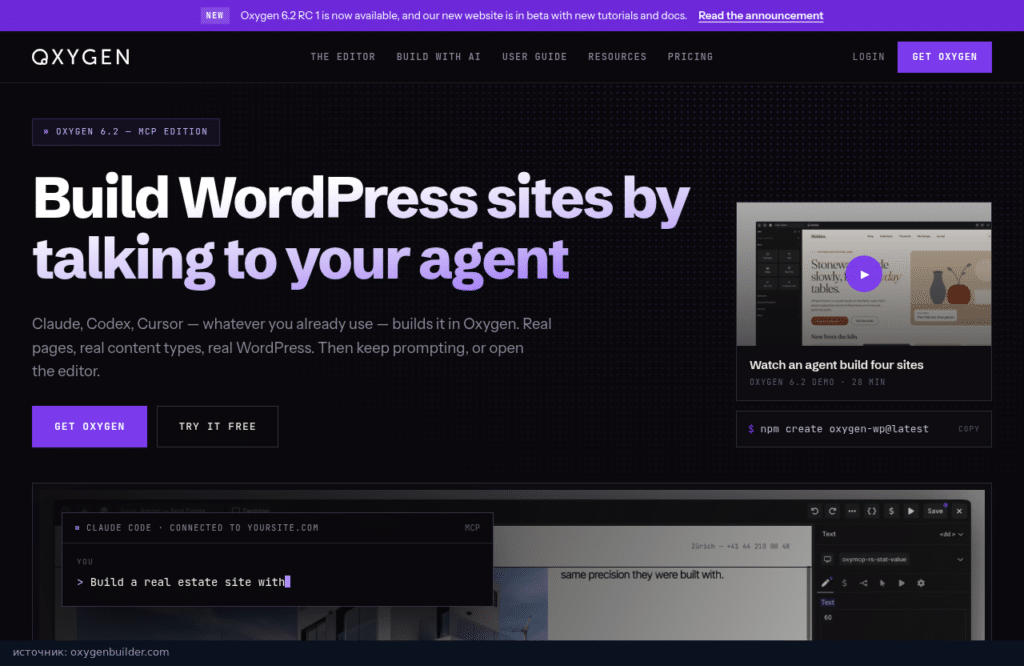Expand the oxymcp-rs-stat-value selector dropdown

(960, 560)
